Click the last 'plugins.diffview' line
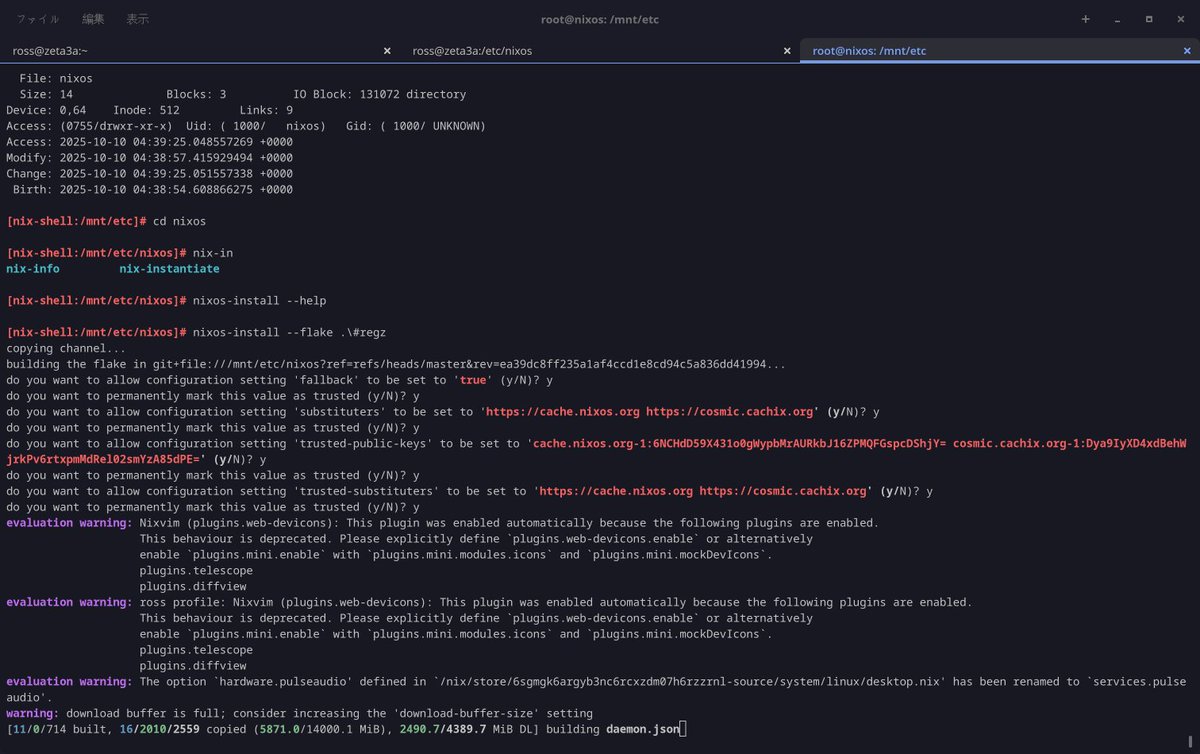Viewport: 1200px width, 754px height. coord(193,666)
